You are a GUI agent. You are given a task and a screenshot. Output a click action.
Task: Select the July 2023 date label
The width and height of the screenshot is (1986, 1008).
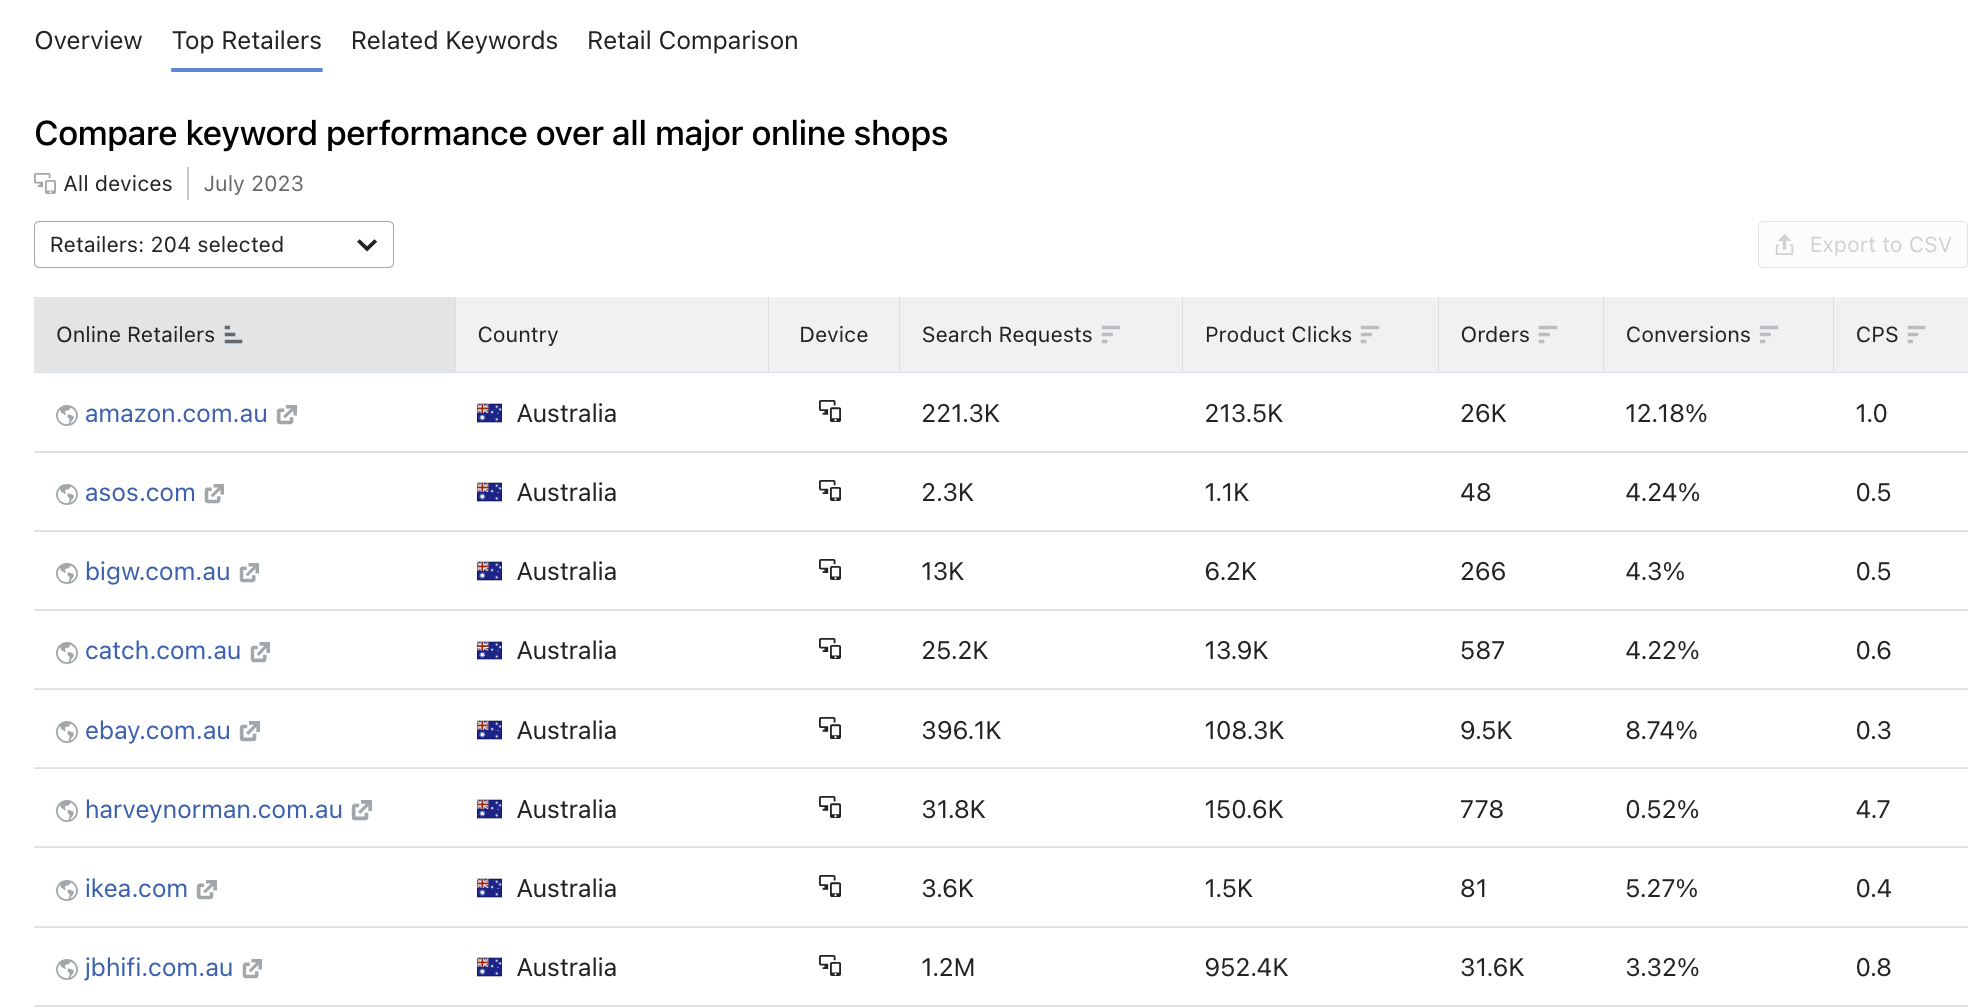point(253,183)
